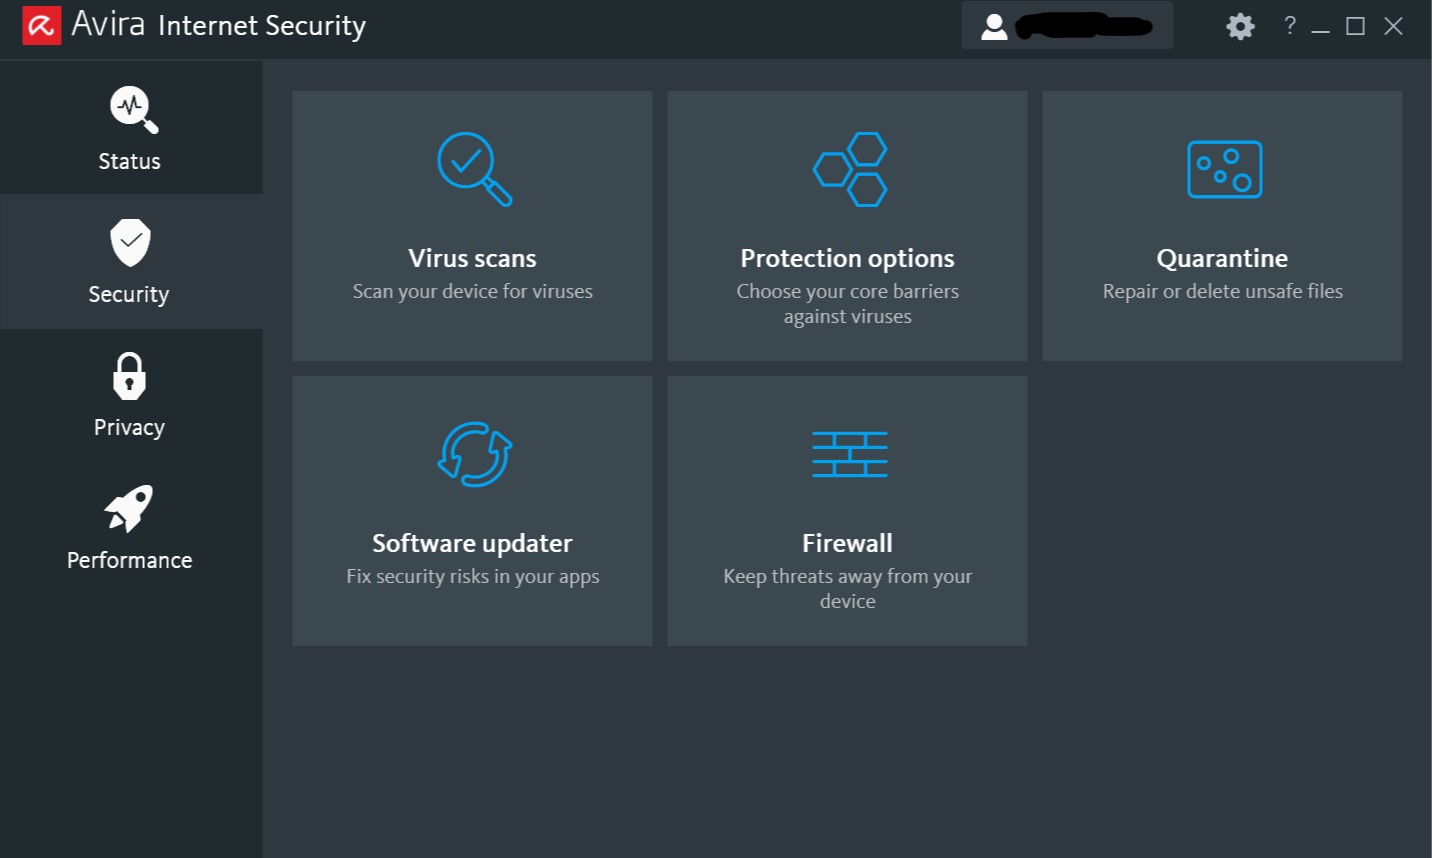The width and height of the screenshot is (1432, 858).
Task: Select the Security sidebar tab
Action: point(130,262)
